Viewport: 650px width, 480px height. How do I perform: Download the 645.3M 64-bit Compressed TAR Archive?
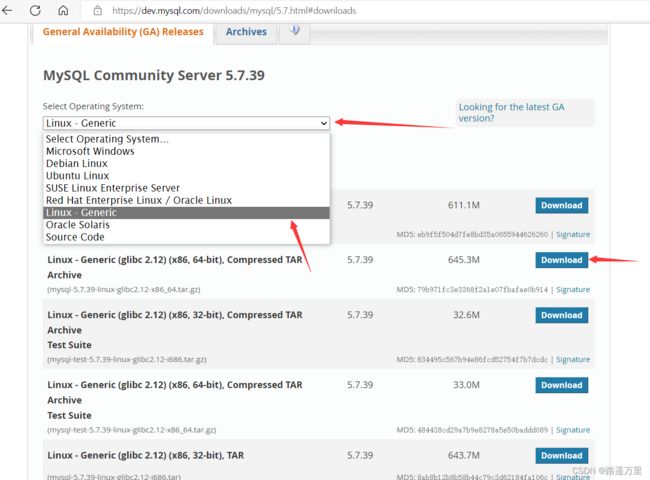(x=561, y=260)
